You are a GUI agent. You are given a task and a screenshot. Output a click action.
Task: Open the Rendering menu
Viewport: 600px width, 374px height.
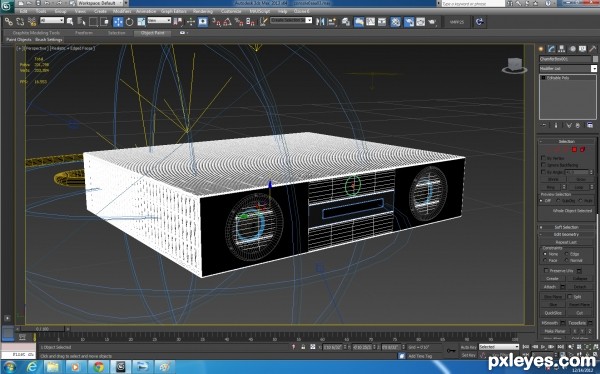203,11
